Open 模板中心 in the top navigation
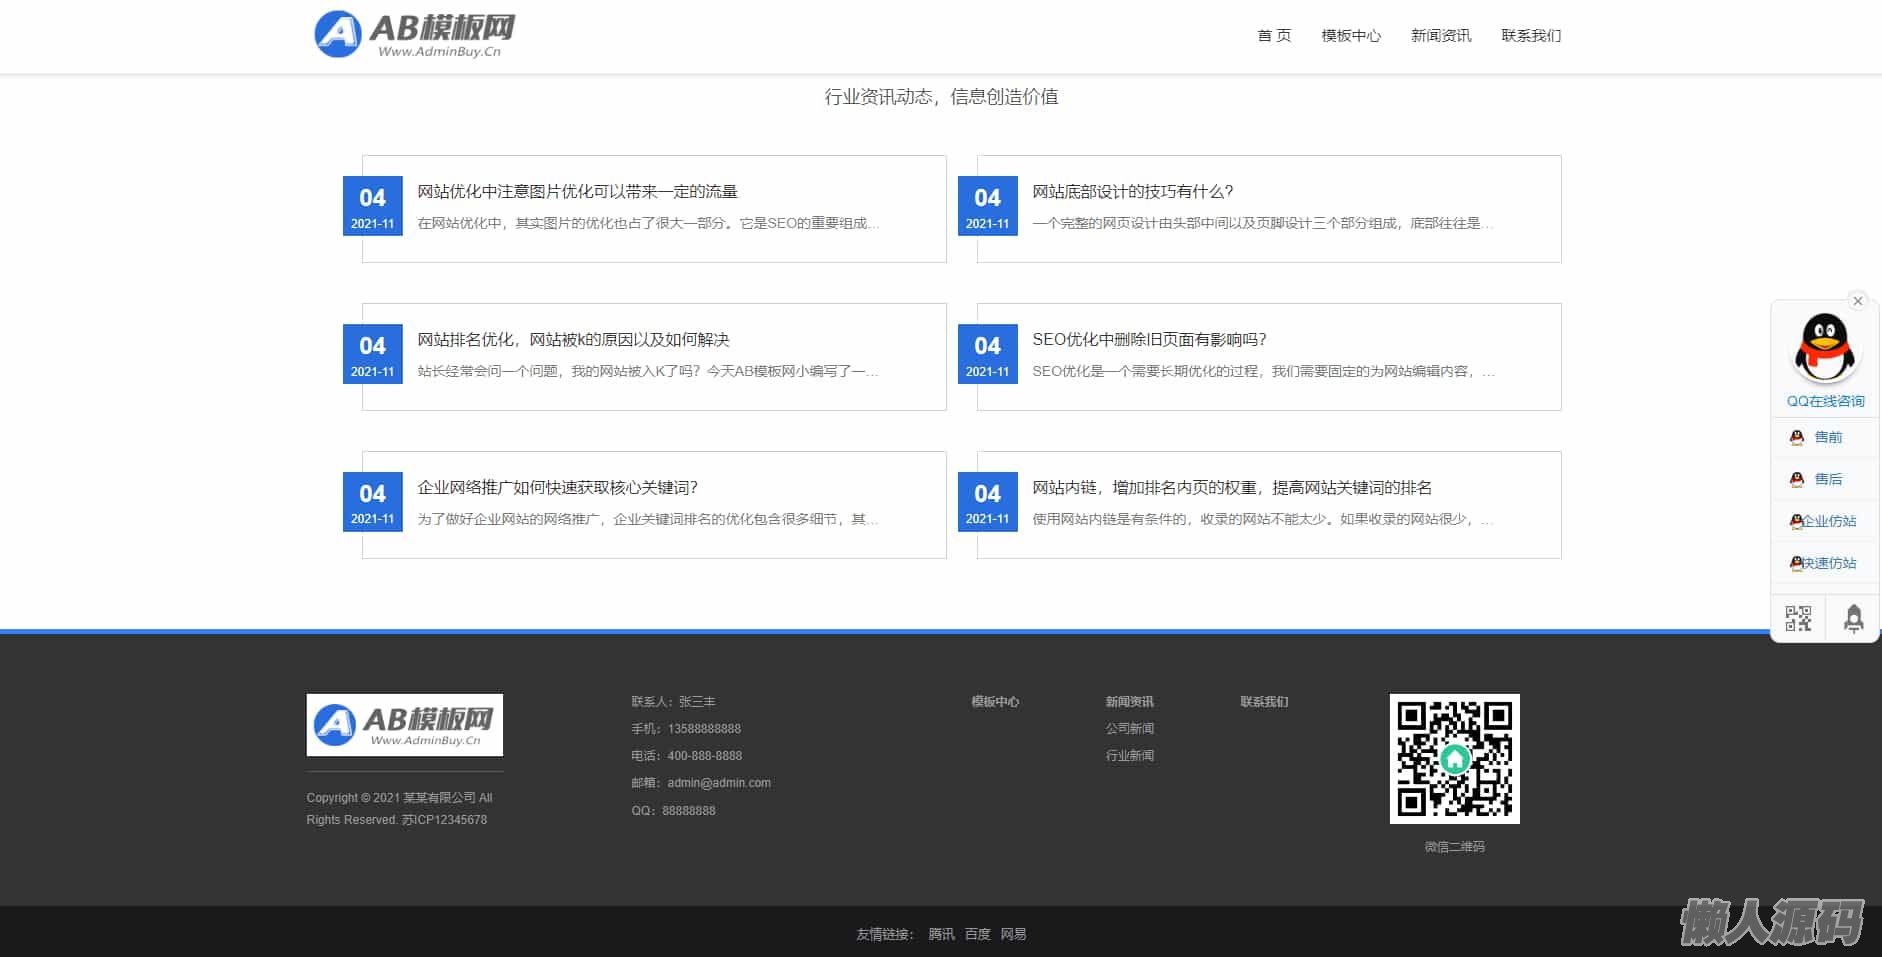Image resolution: width=1882 pixels, height=957 pixels. point(1350,36)
